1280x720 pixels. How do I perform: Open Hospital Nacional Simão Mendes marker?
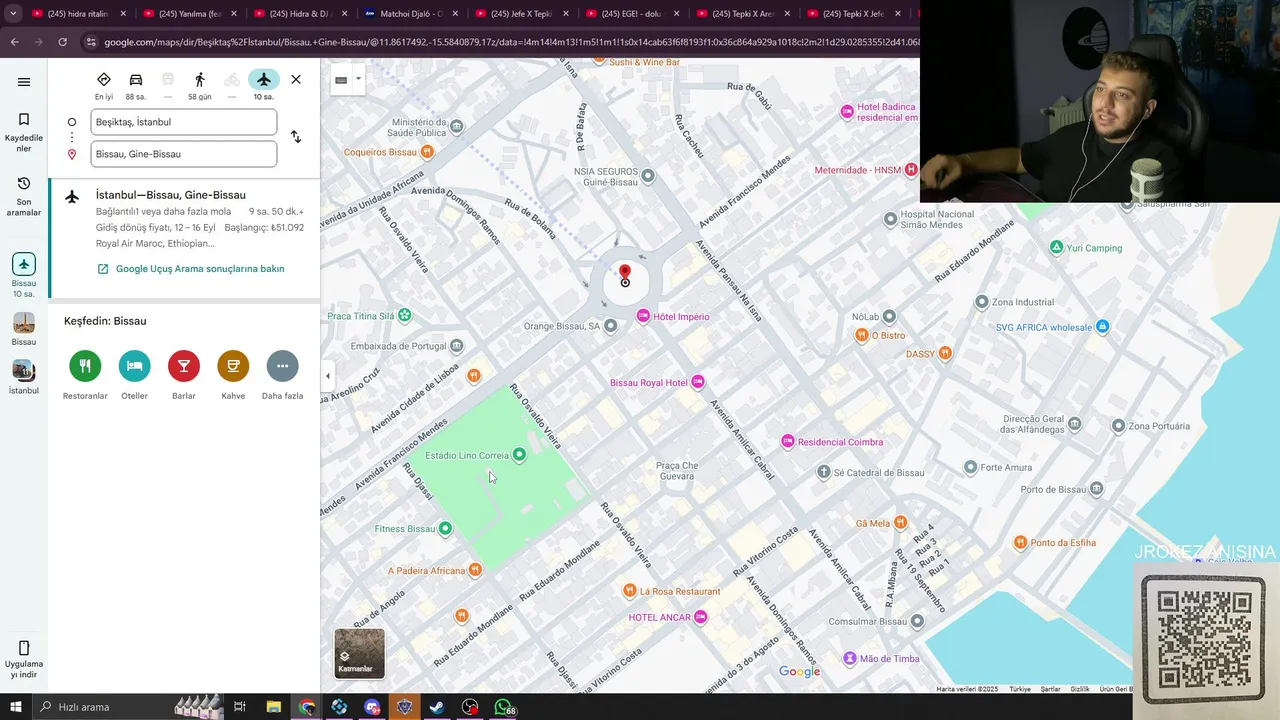tap(890, 219)
